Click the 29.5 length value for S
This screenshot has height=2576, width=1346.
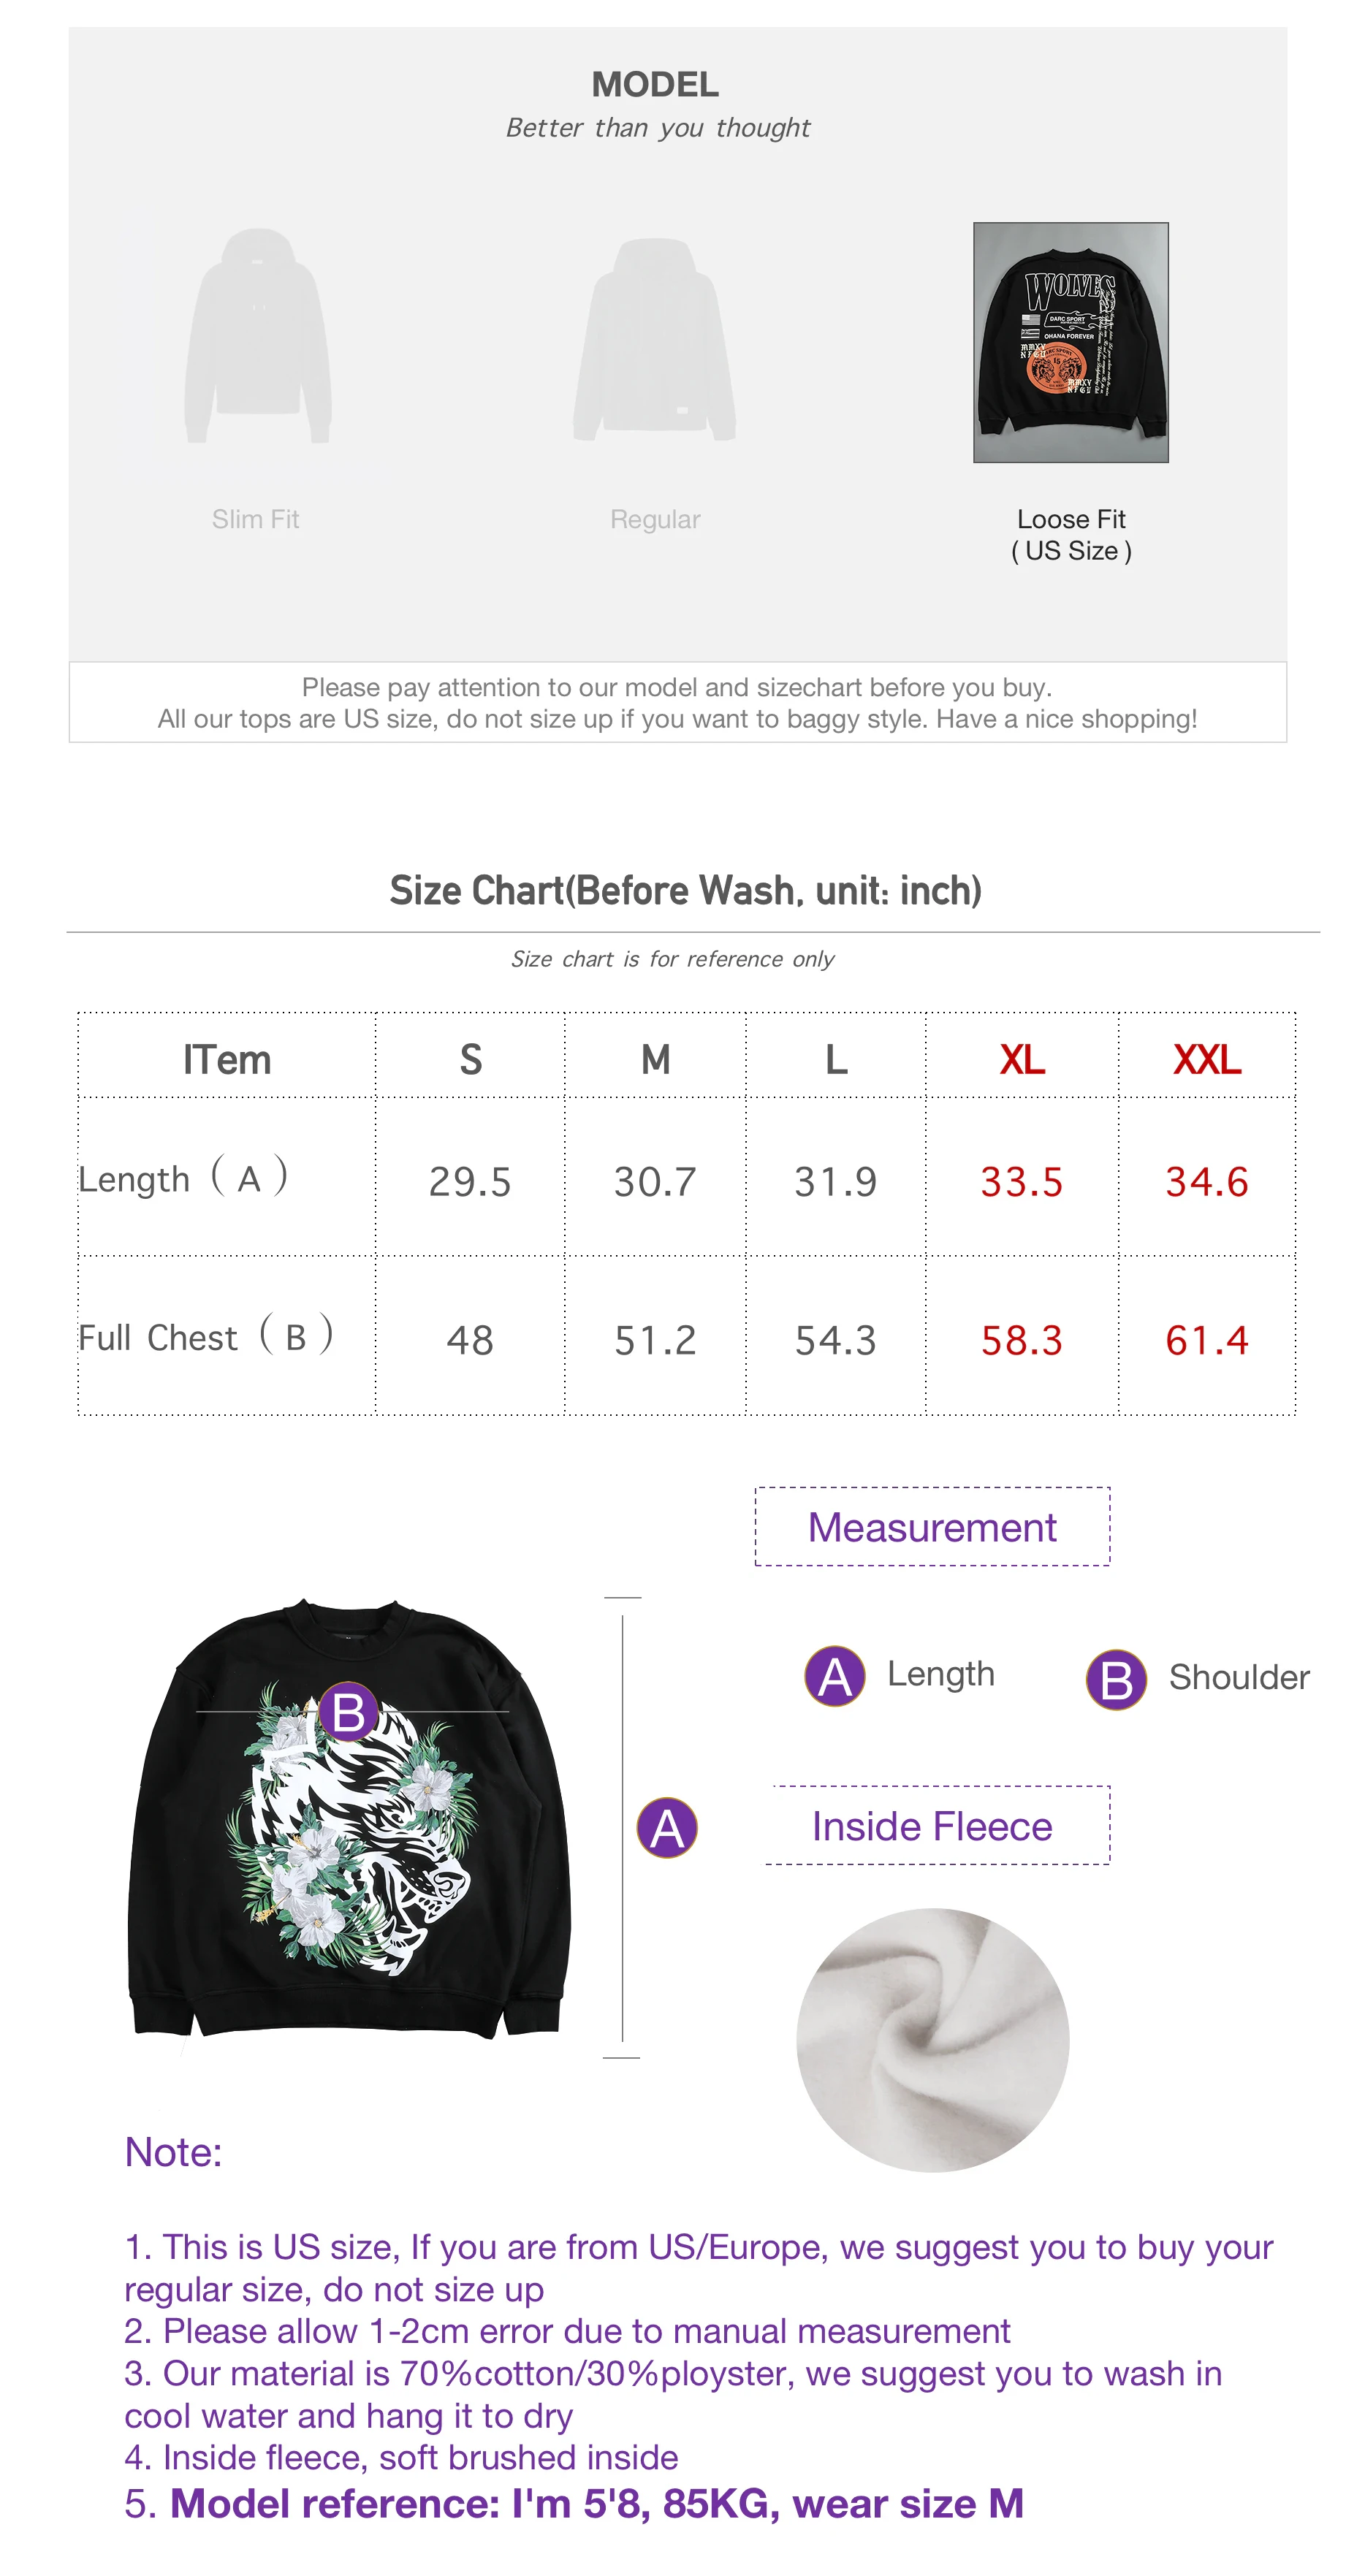click(469, 1181)
